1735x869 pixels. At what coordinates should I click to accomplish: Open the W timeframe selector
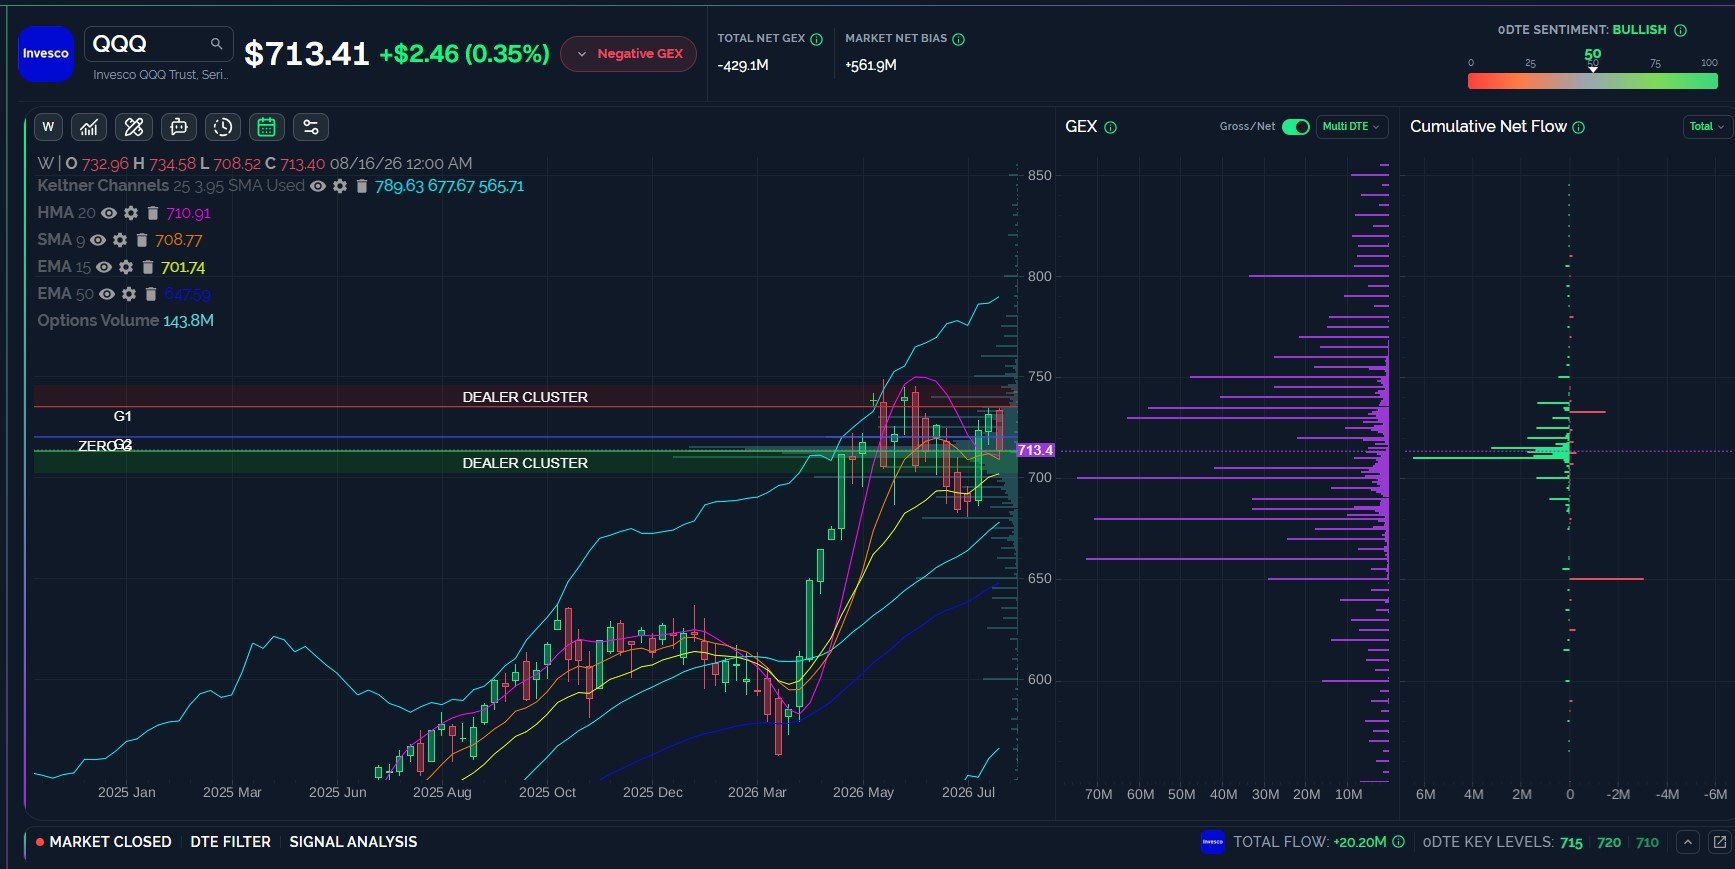(48, 127)
